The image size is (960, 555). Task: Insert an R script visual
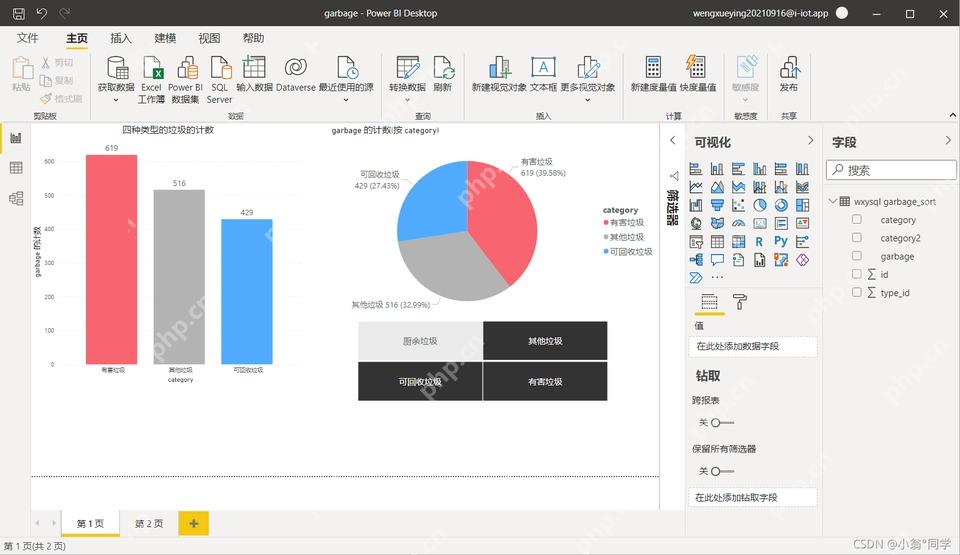[x=759, y=242]
